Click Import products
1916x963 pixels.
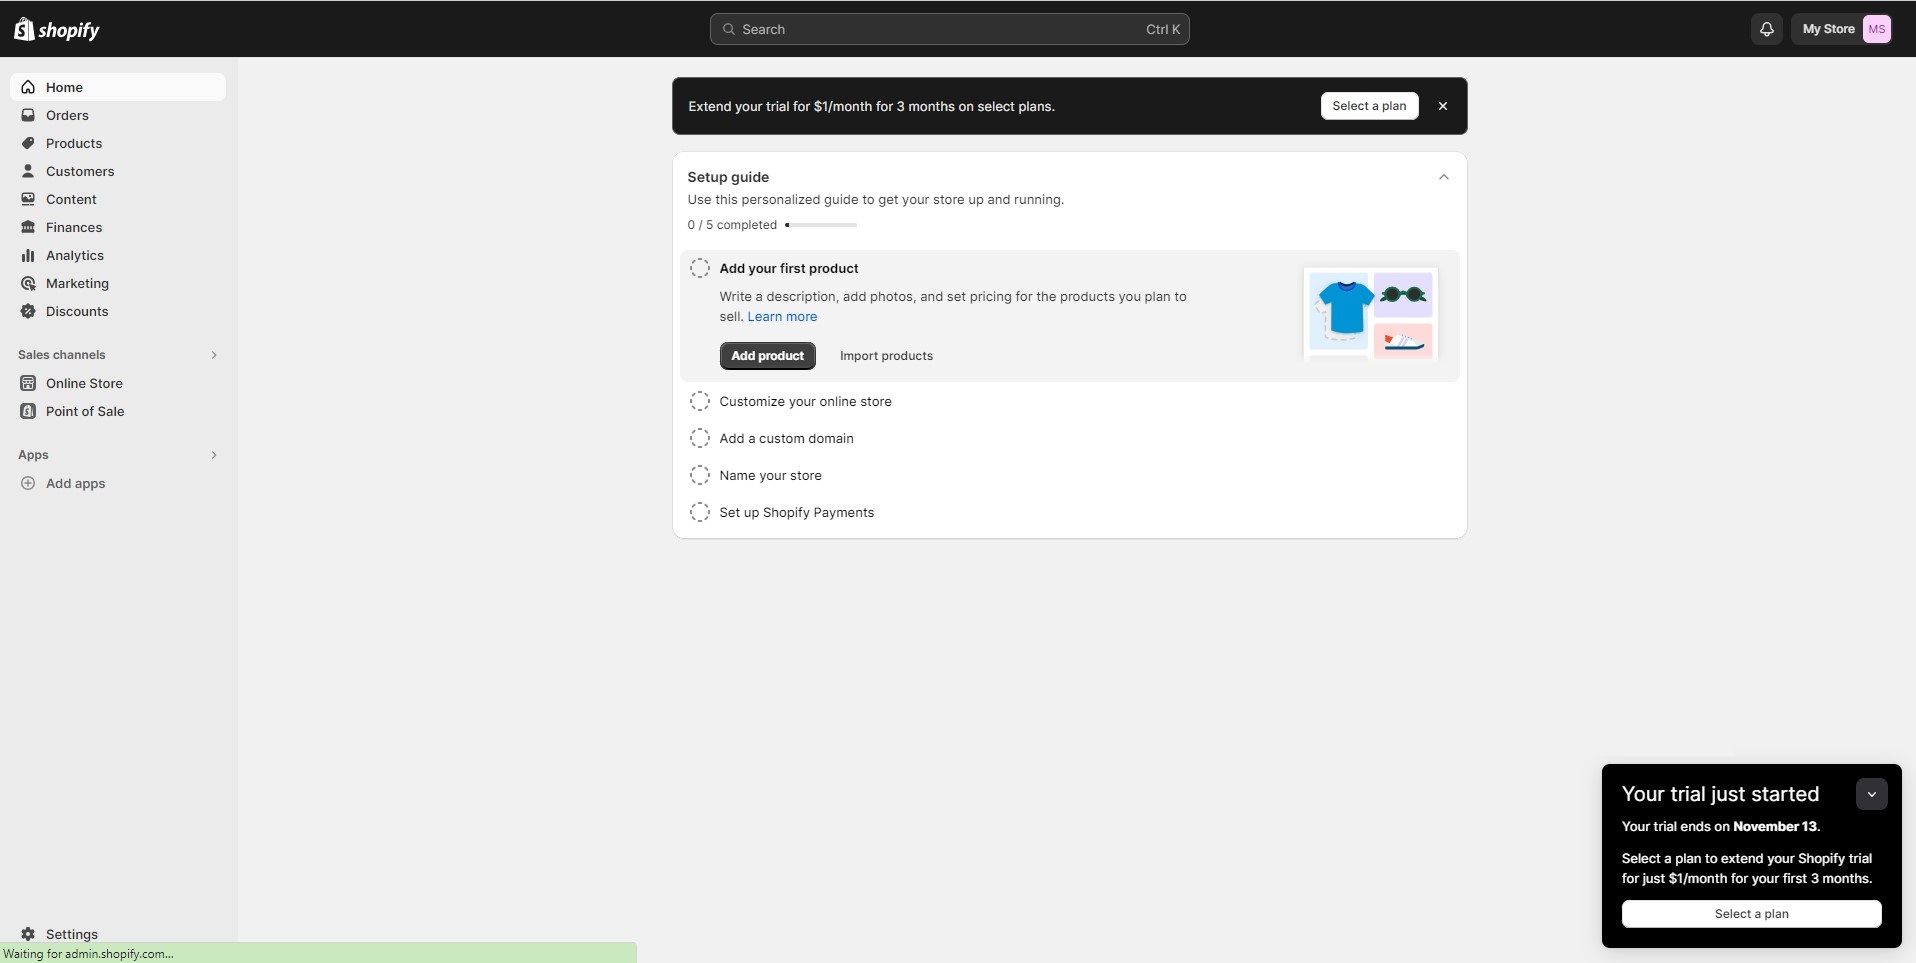point(886,356)
